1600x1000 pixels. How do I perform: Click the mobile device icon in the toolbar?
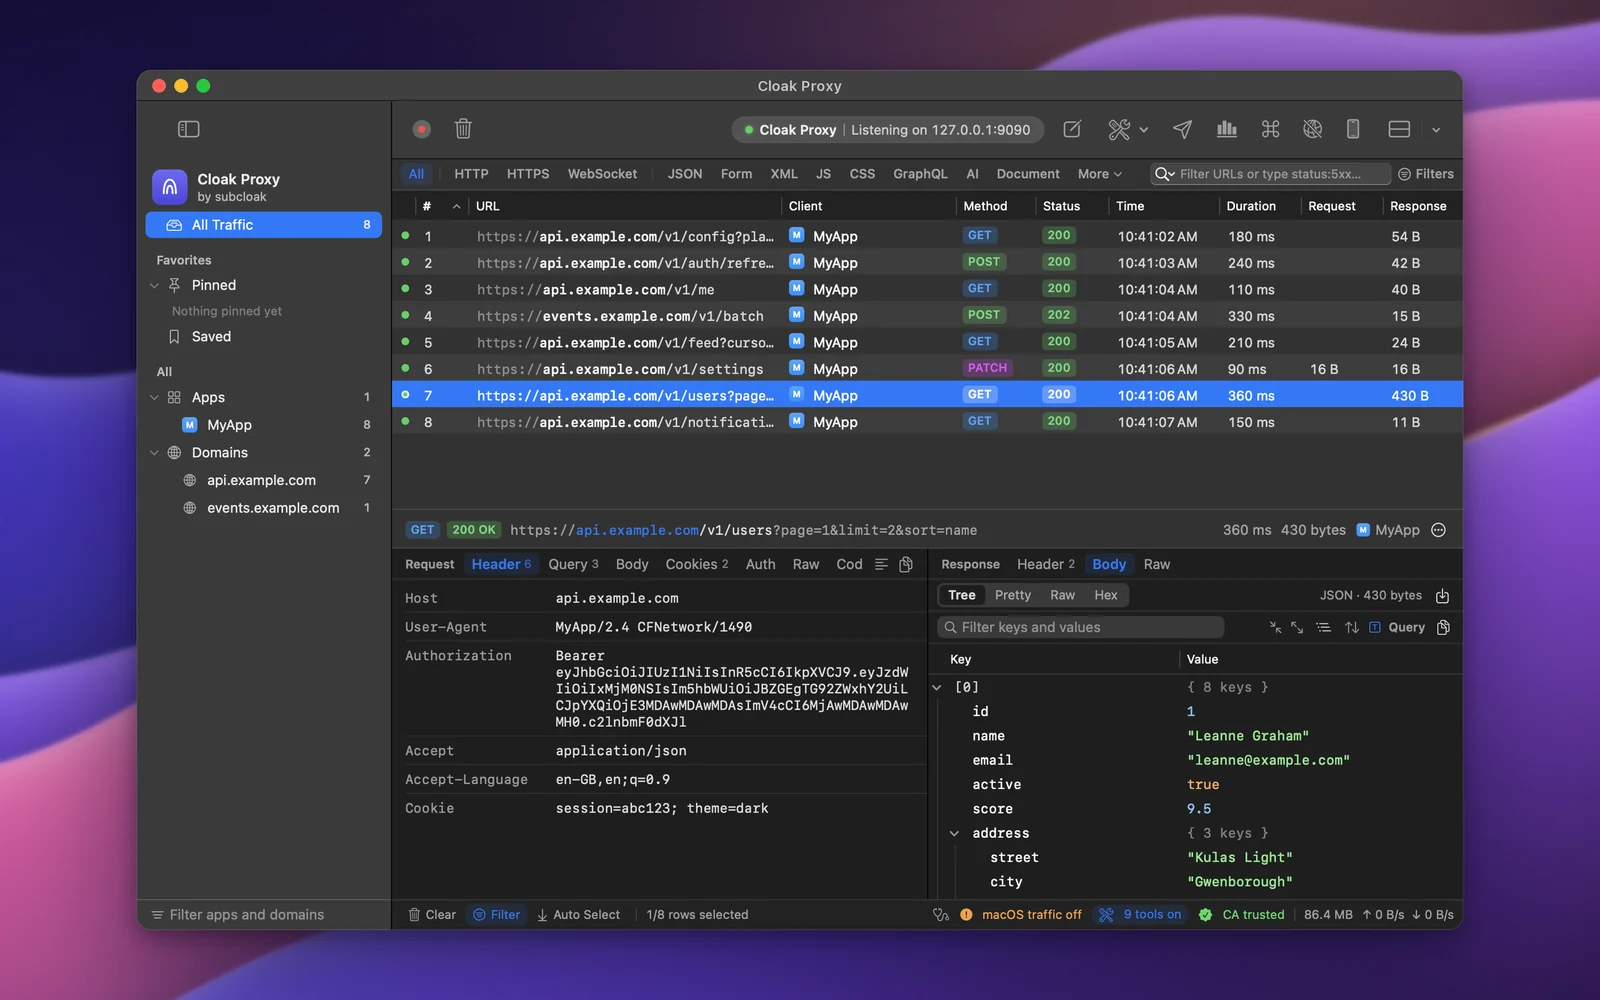(1353, 129)
